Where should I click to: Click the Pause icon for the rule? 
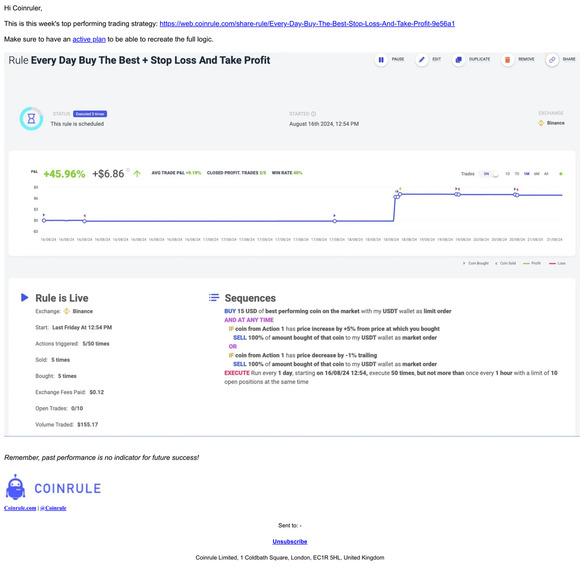[x=381, y=60]
